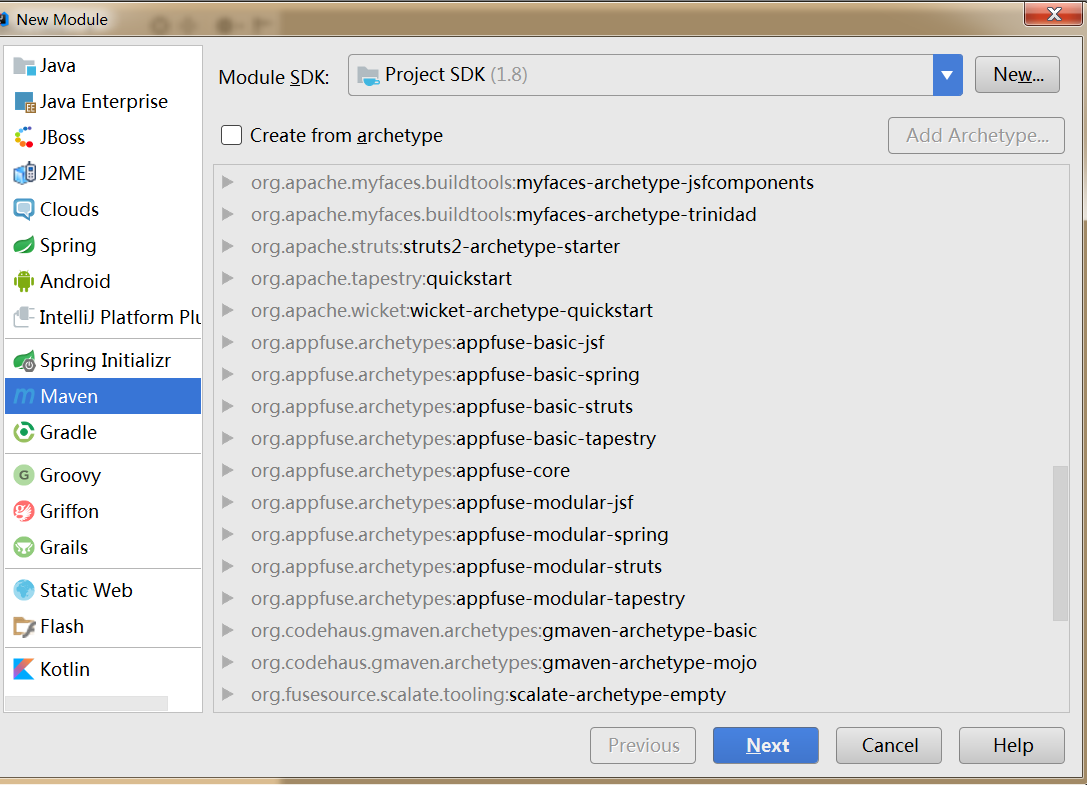Choose Spring Initializr in the list
This screenshot has width=1087, height=785.
coord(103,361)
